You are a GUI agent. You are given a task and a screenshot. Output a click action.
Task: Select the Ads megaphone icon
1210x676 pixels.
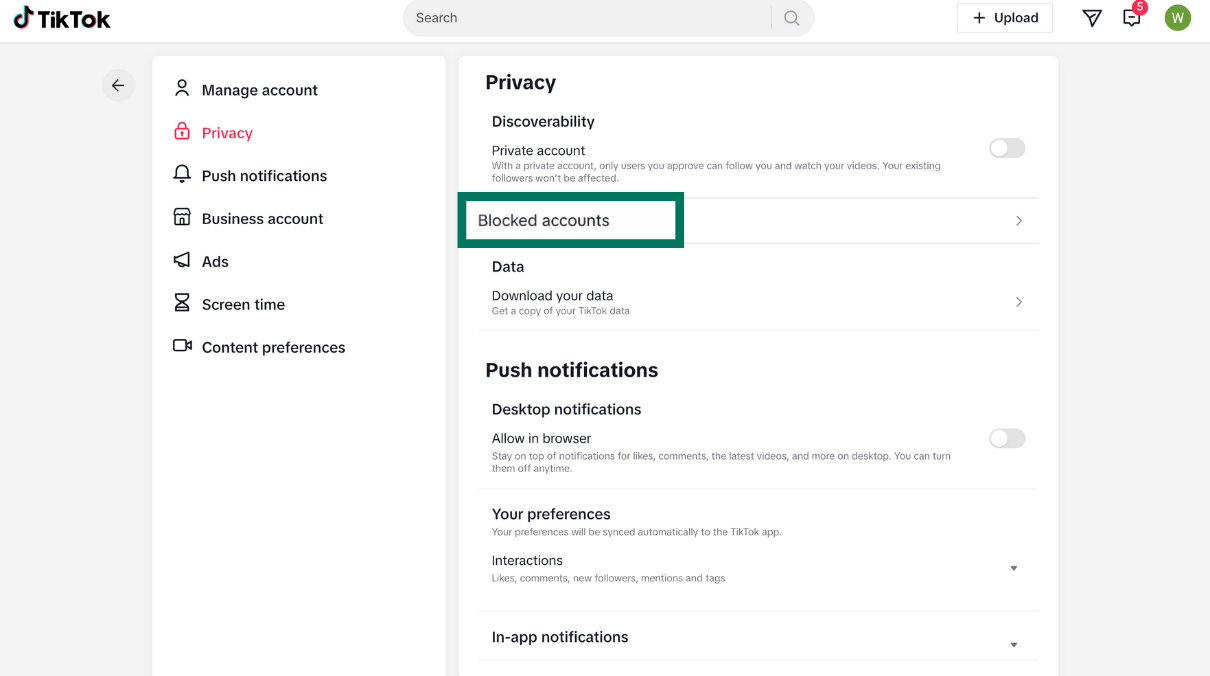[x=181, y=260]
